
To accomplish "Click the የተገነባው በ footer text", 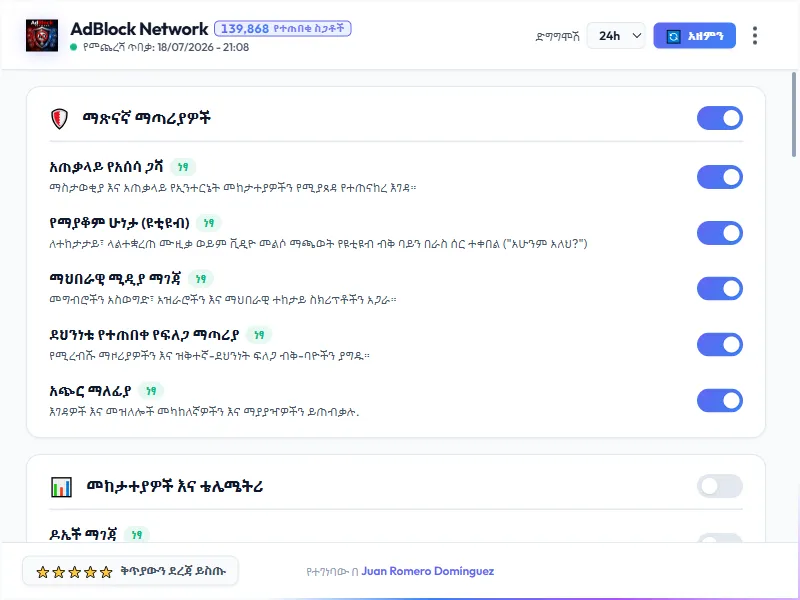I will point(332,572).
